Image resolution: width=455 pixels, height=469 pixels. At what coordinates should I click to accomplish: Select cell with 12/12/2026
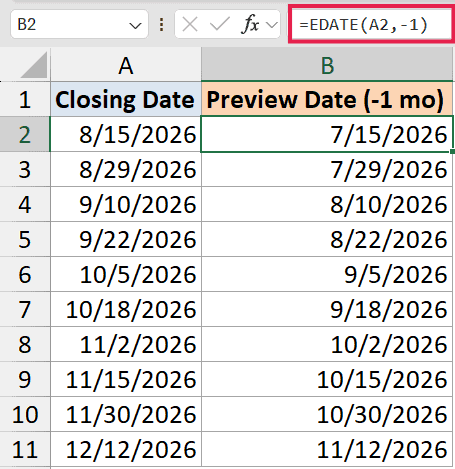pos(126,449)
